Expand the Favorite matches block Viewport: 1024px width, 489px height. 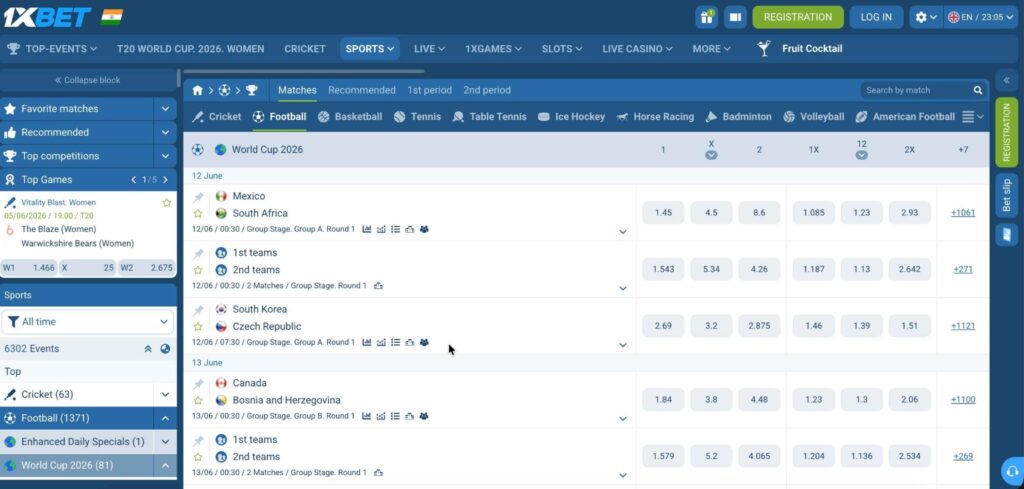click(165, 109)
